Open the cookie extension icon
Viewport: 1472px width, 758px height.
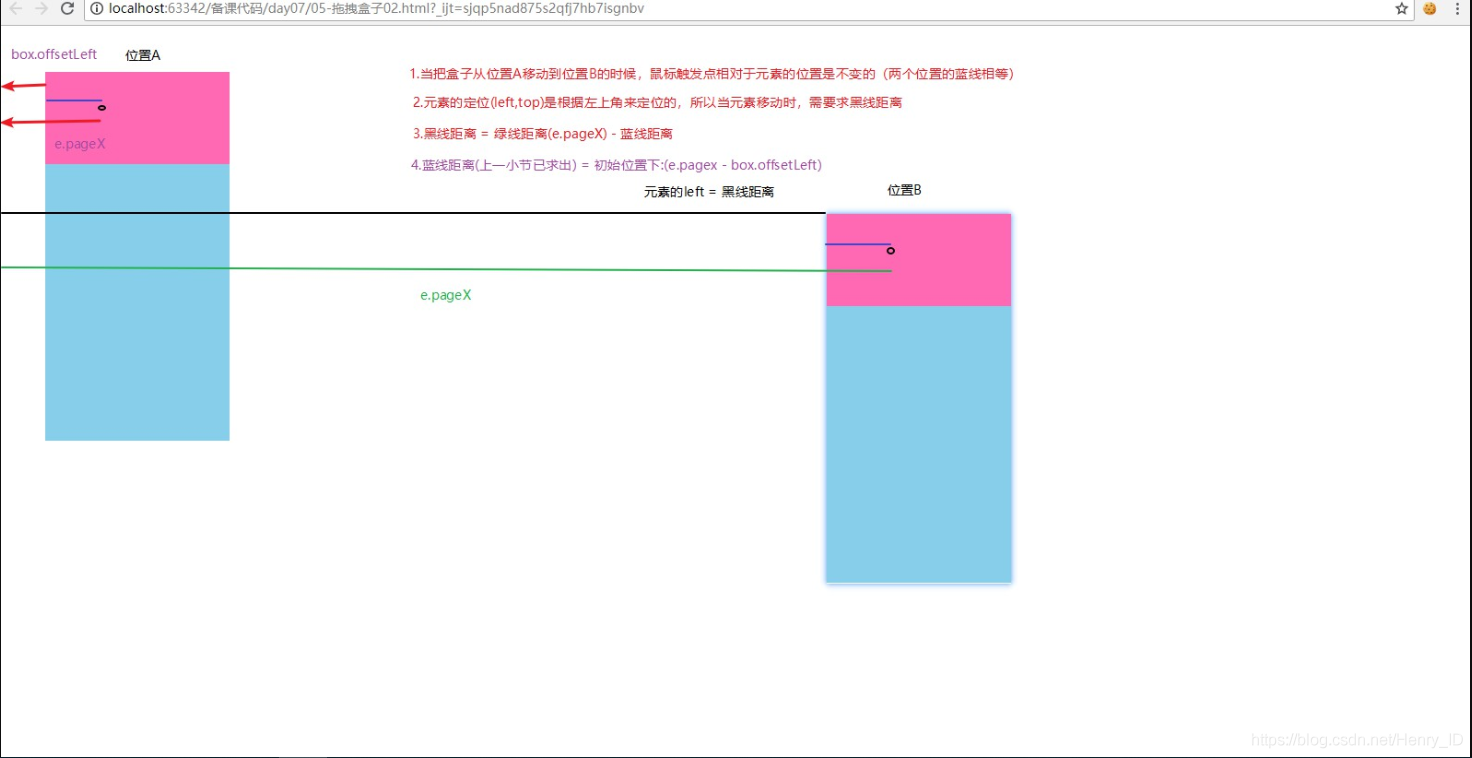point(1430,8)
